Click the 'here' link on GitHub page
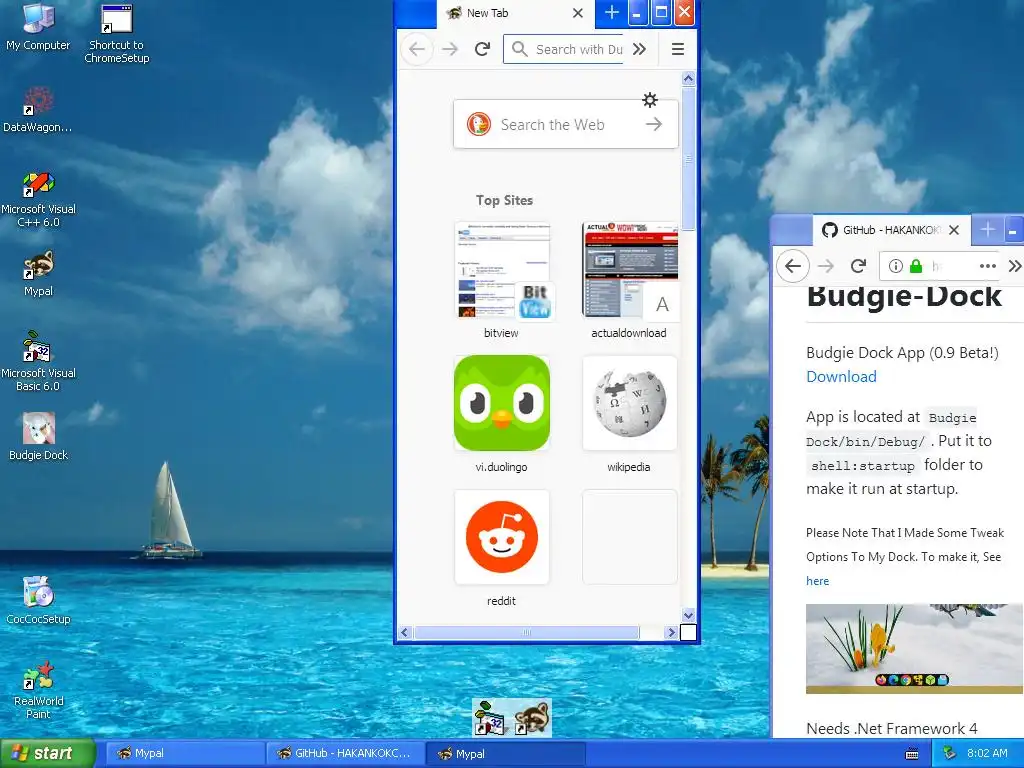Screen dimensions: 1024x768 click(818, 581)
